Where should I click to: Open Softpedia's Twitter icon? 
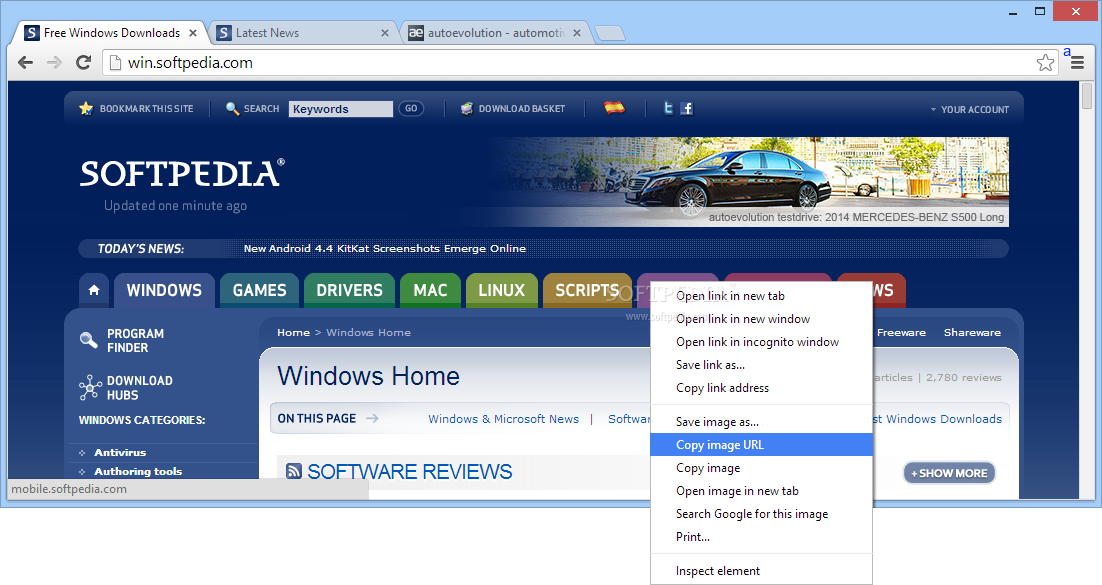[x=668, y=108]
